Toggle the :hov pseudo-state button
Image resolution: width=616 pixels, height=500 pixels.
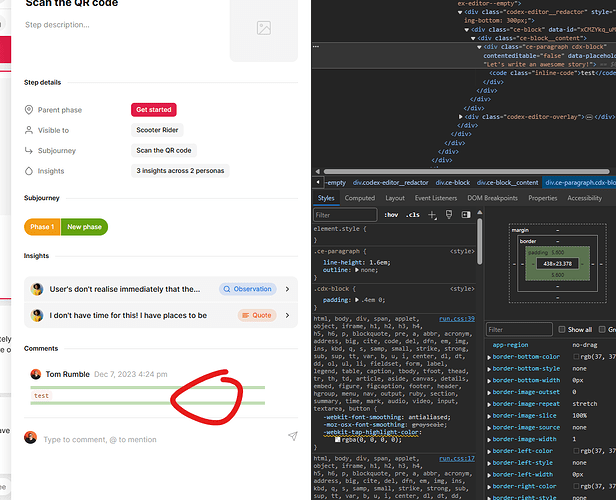click(391, 215)
